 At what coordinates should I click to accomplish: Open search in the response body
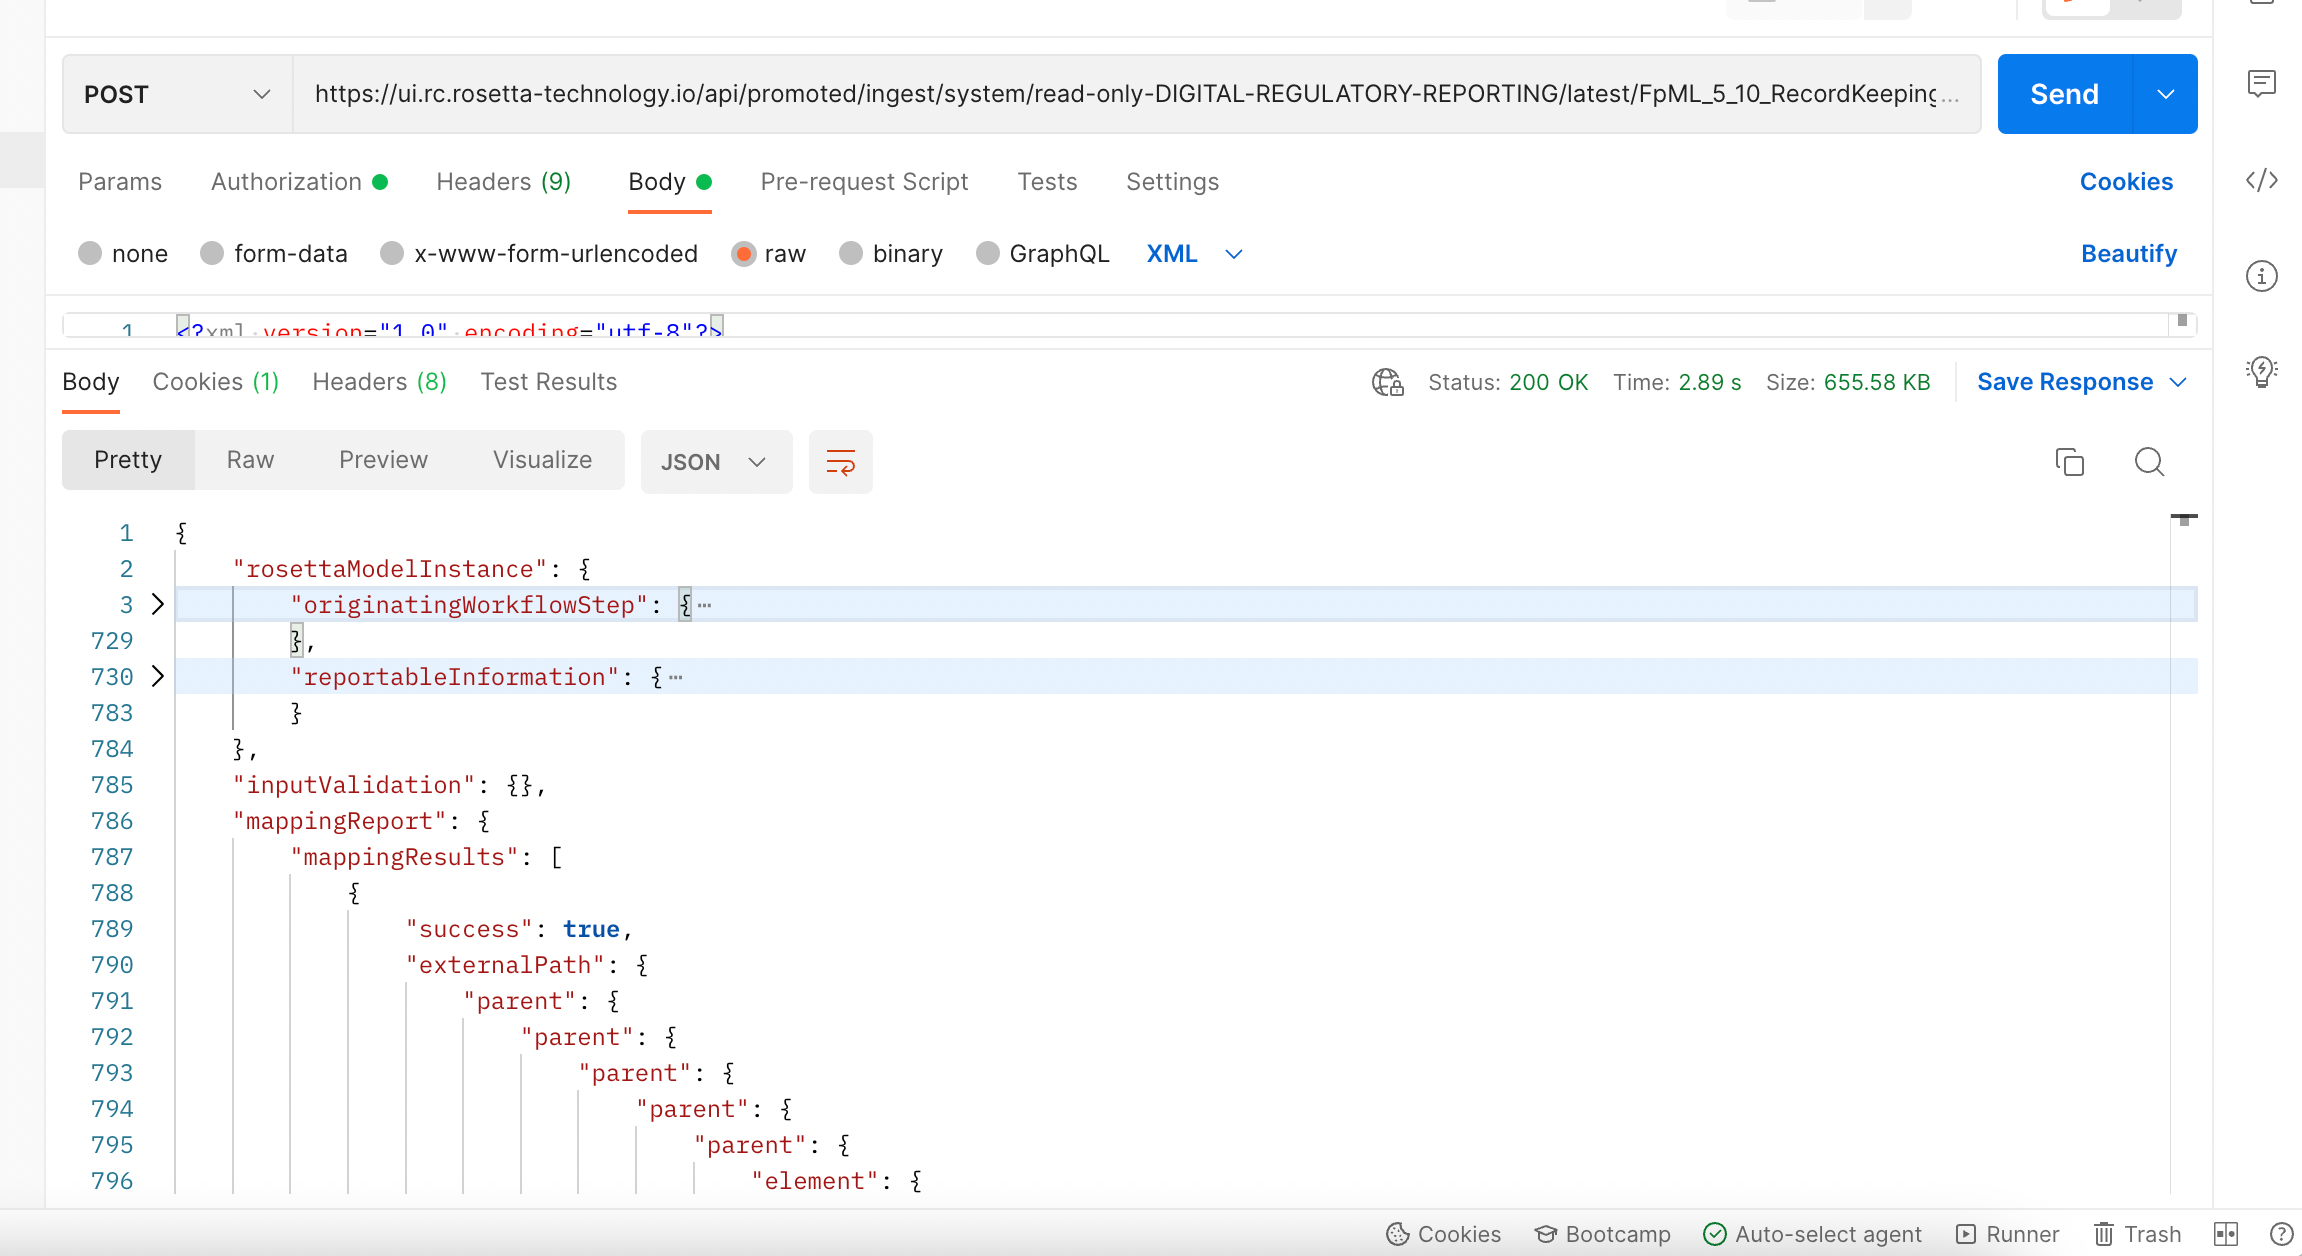[2148, 462]
